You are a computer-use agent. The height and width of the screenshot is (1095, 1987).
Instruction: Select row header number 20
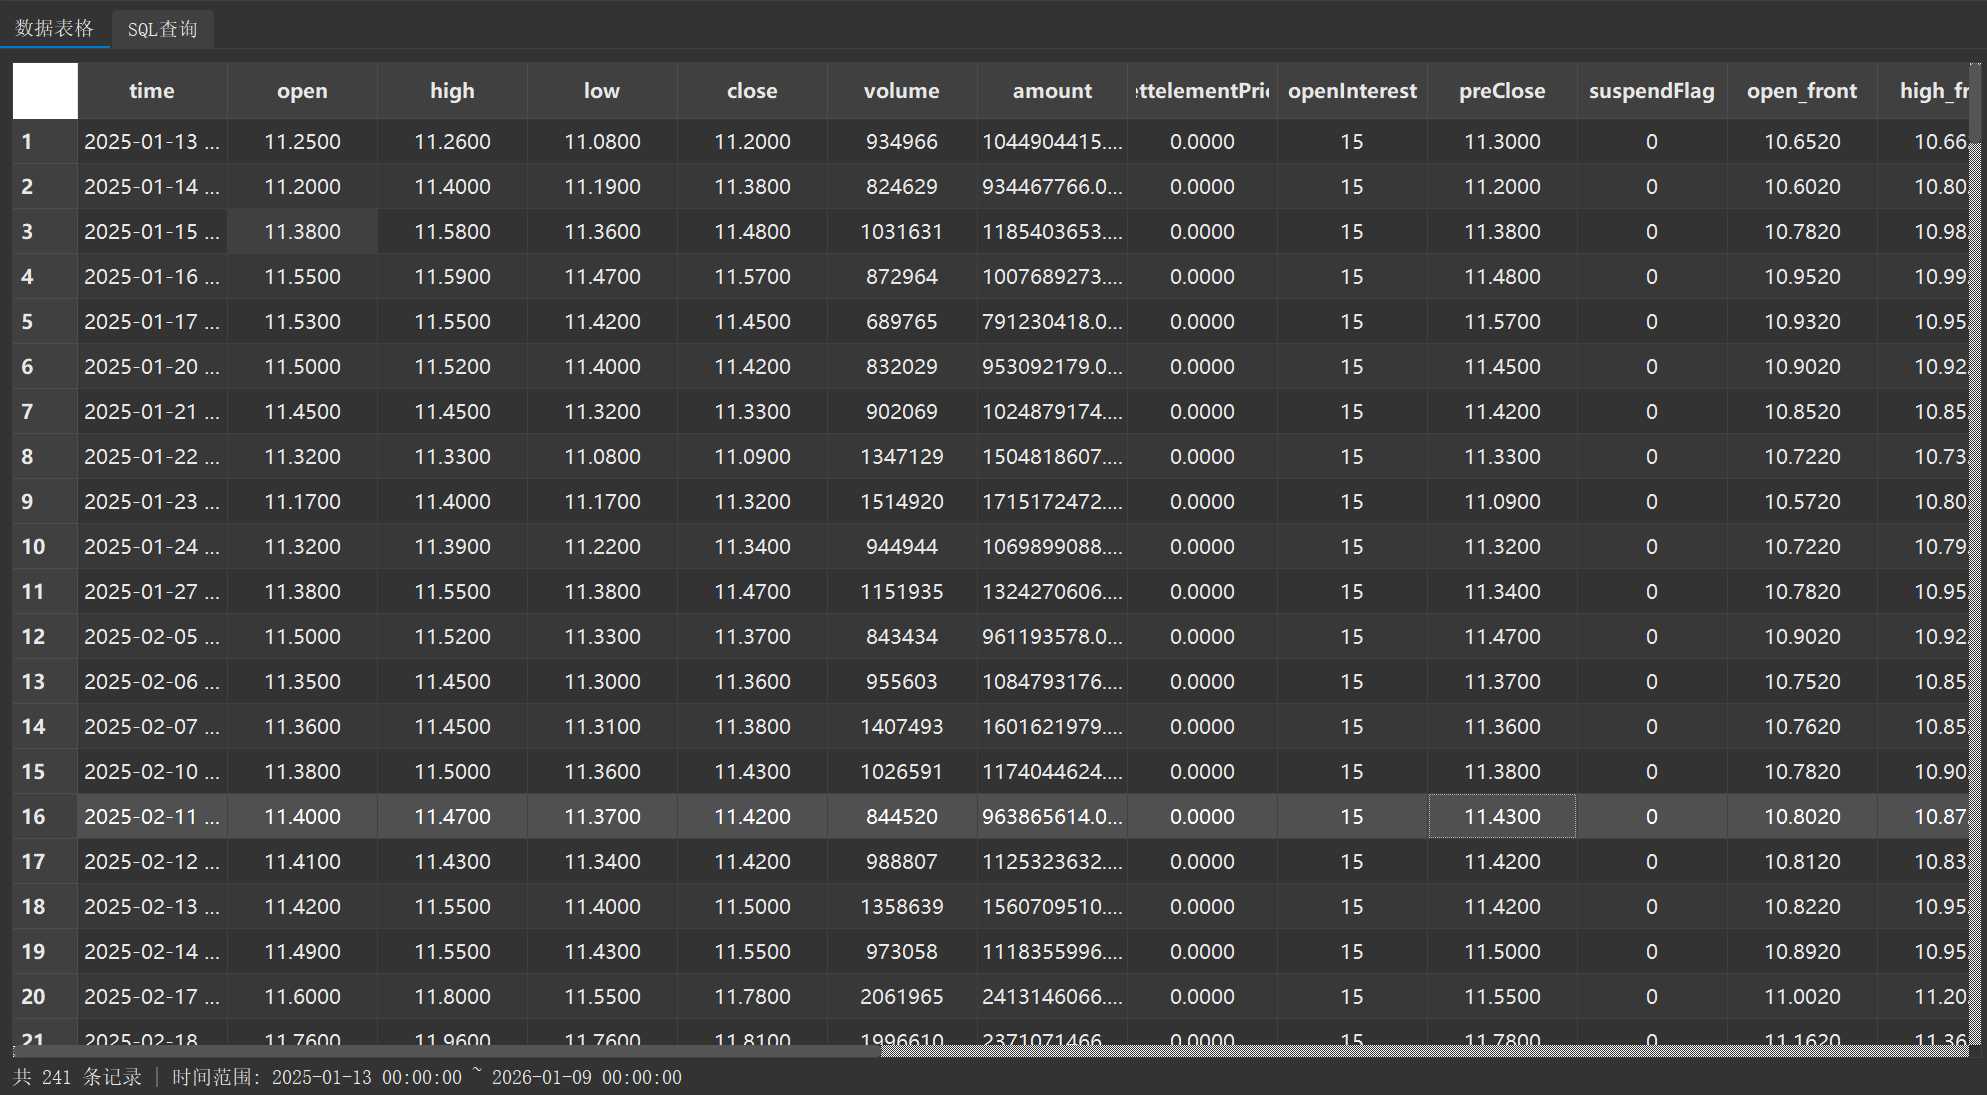[34, 997]
